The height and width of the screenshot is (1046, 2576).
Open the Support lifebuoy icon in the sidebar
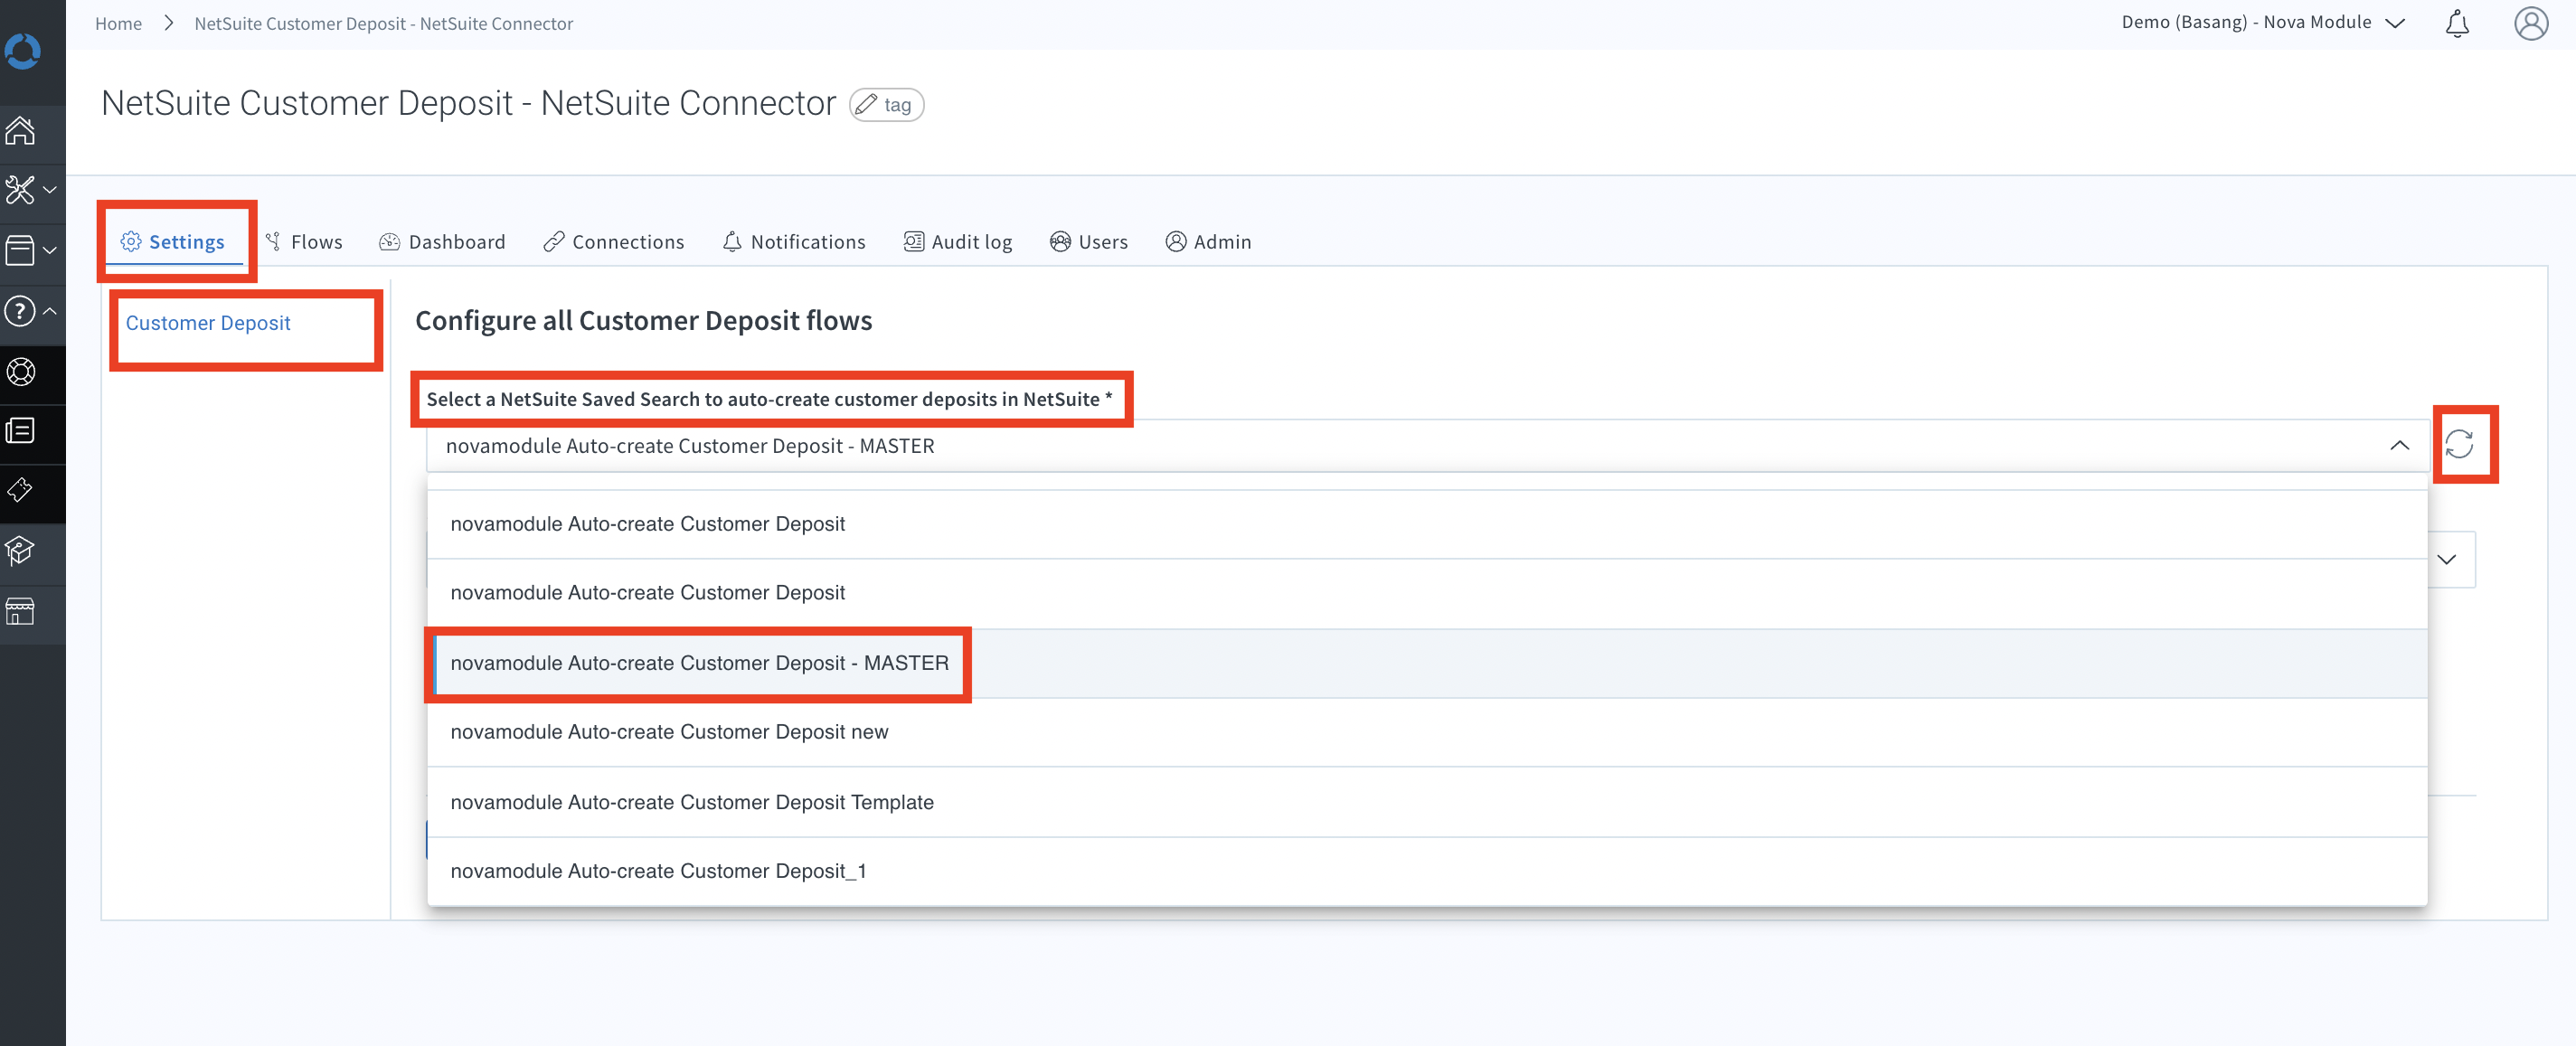pyautogui.click(x=20, y=372)
